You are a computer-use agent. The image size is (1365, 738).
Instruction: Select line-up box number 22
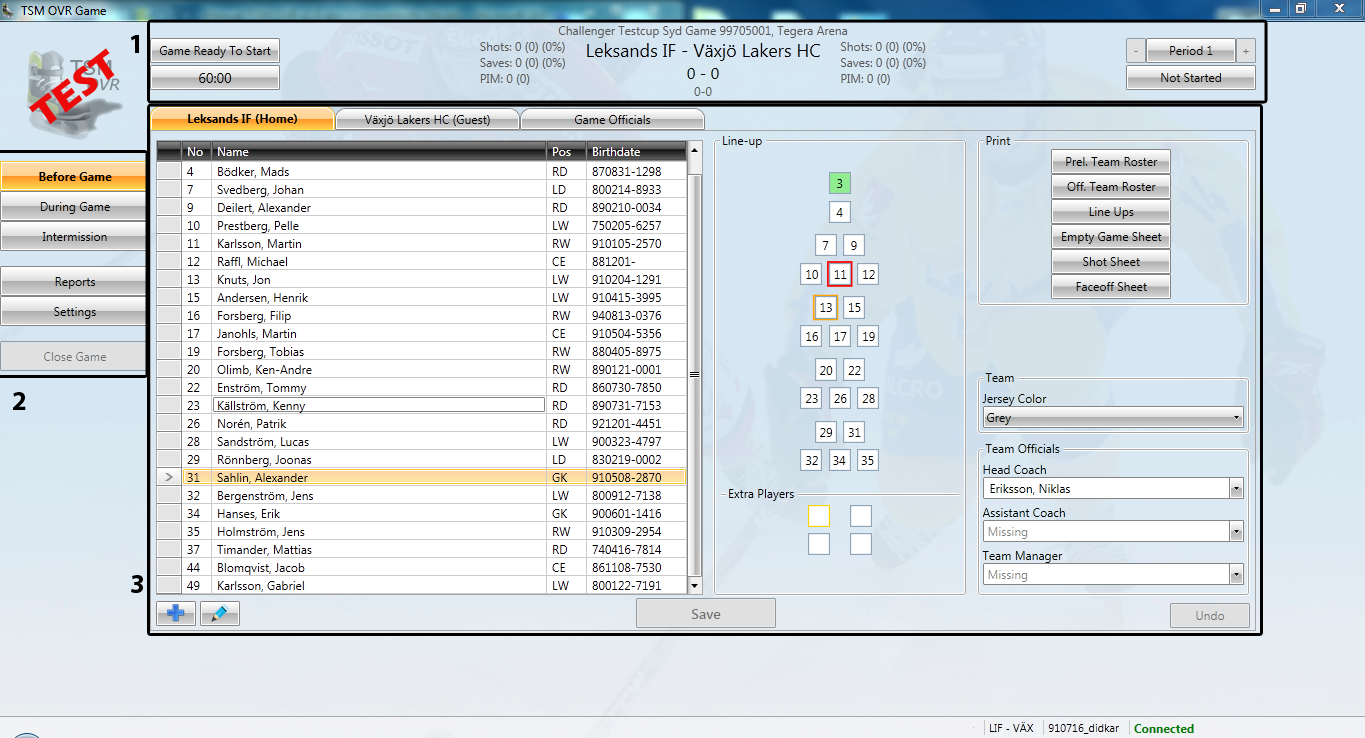point(853,370)
